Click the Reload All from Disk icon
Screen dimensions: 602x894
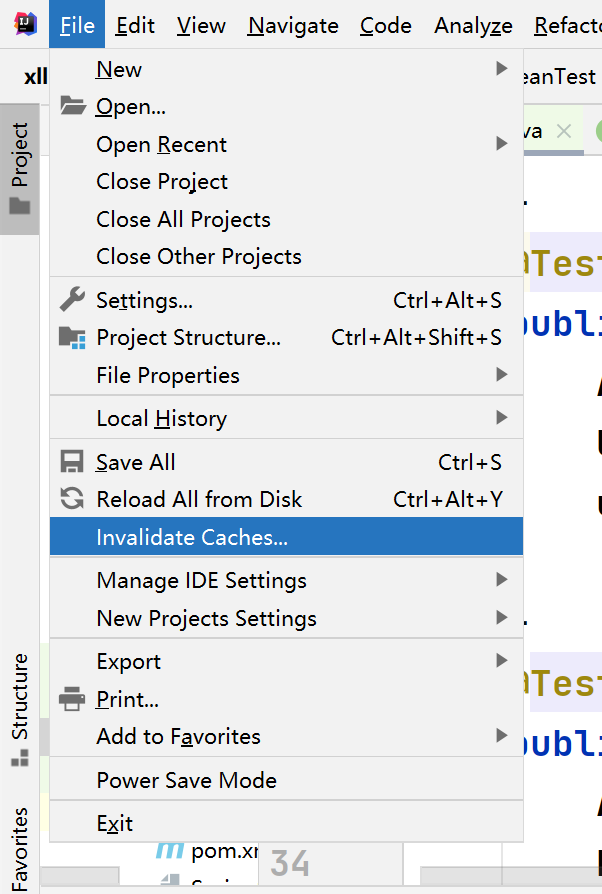(x=72, y=499)
